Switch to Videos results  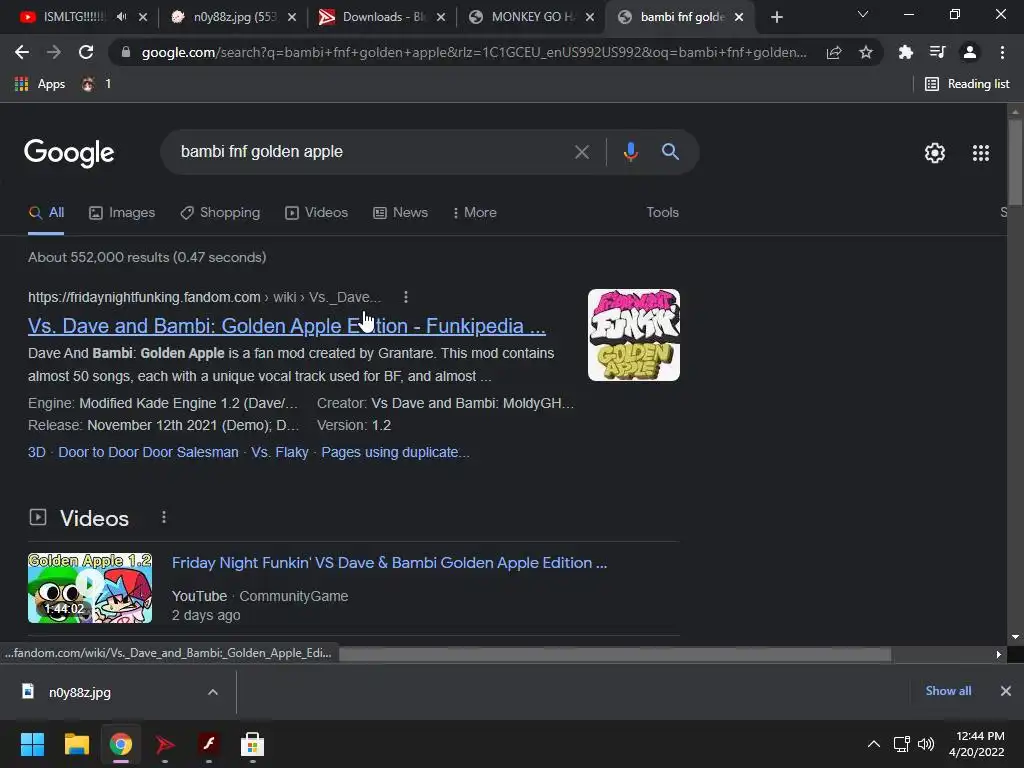[317, 212]
